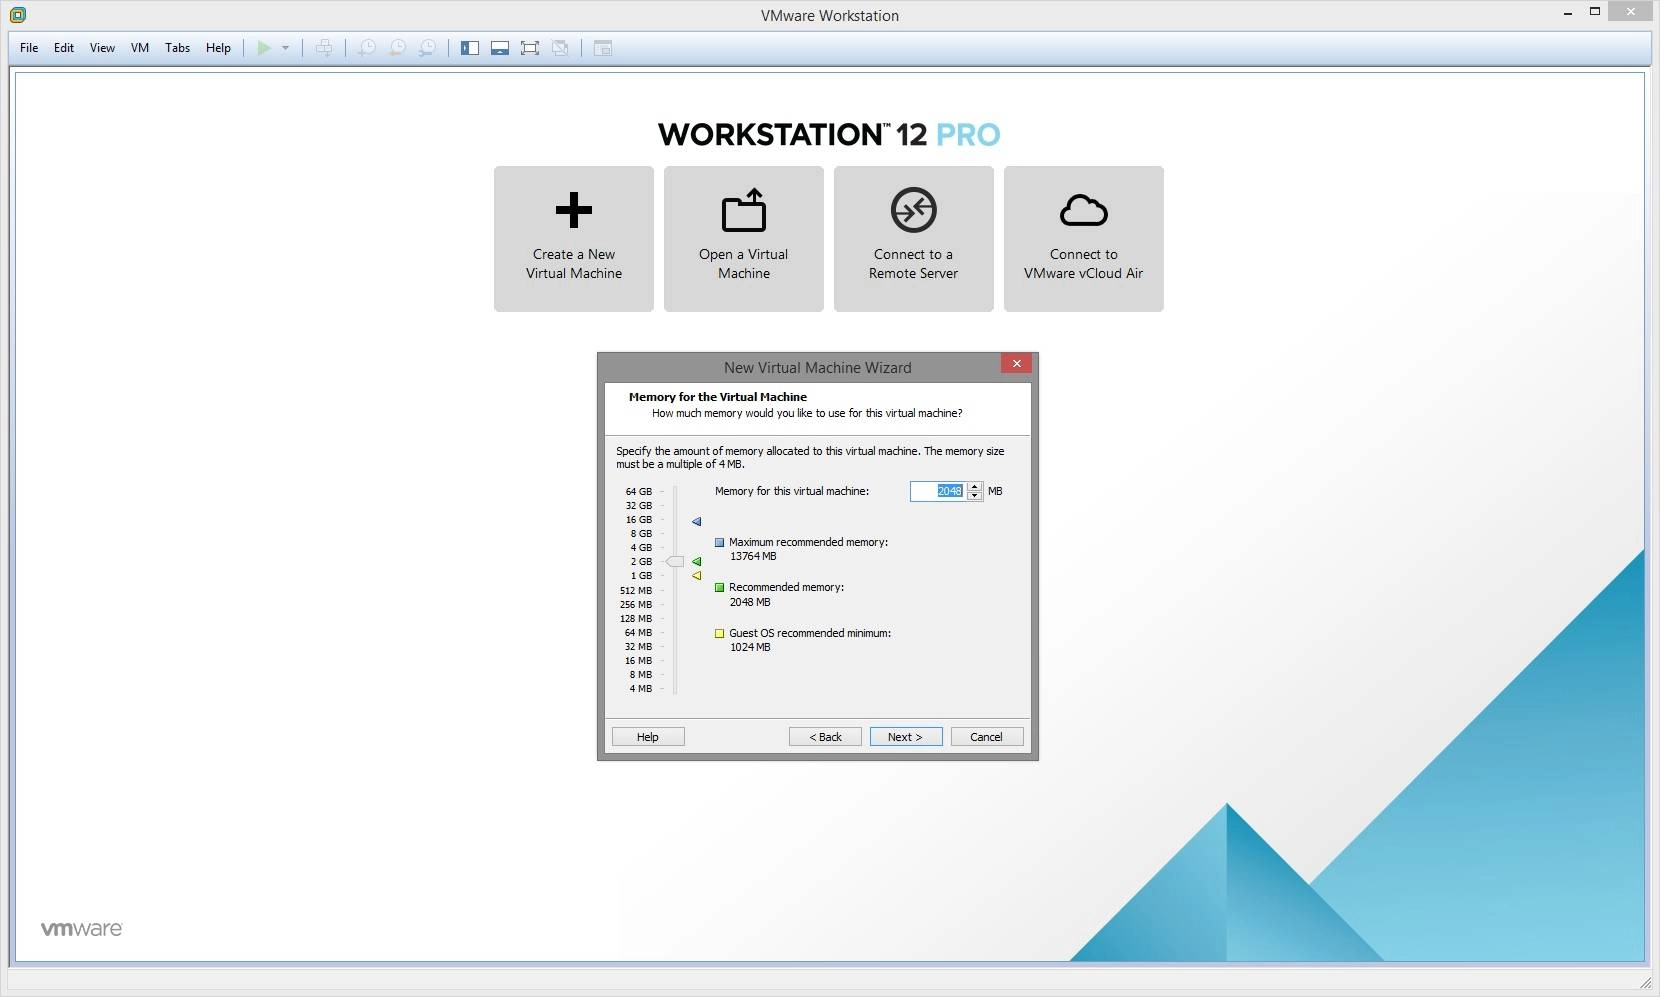This screenshot has width=1660, height=997.
Task: Click the 512 MB slider scale label
Action: 636,590
